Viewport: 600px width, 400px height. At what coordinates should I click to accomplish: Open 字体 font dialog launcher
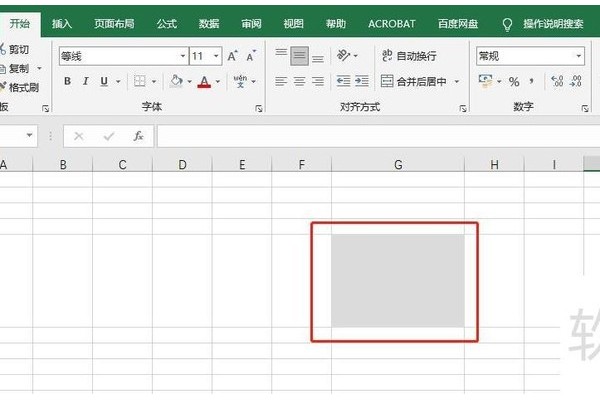pos(259,109)
